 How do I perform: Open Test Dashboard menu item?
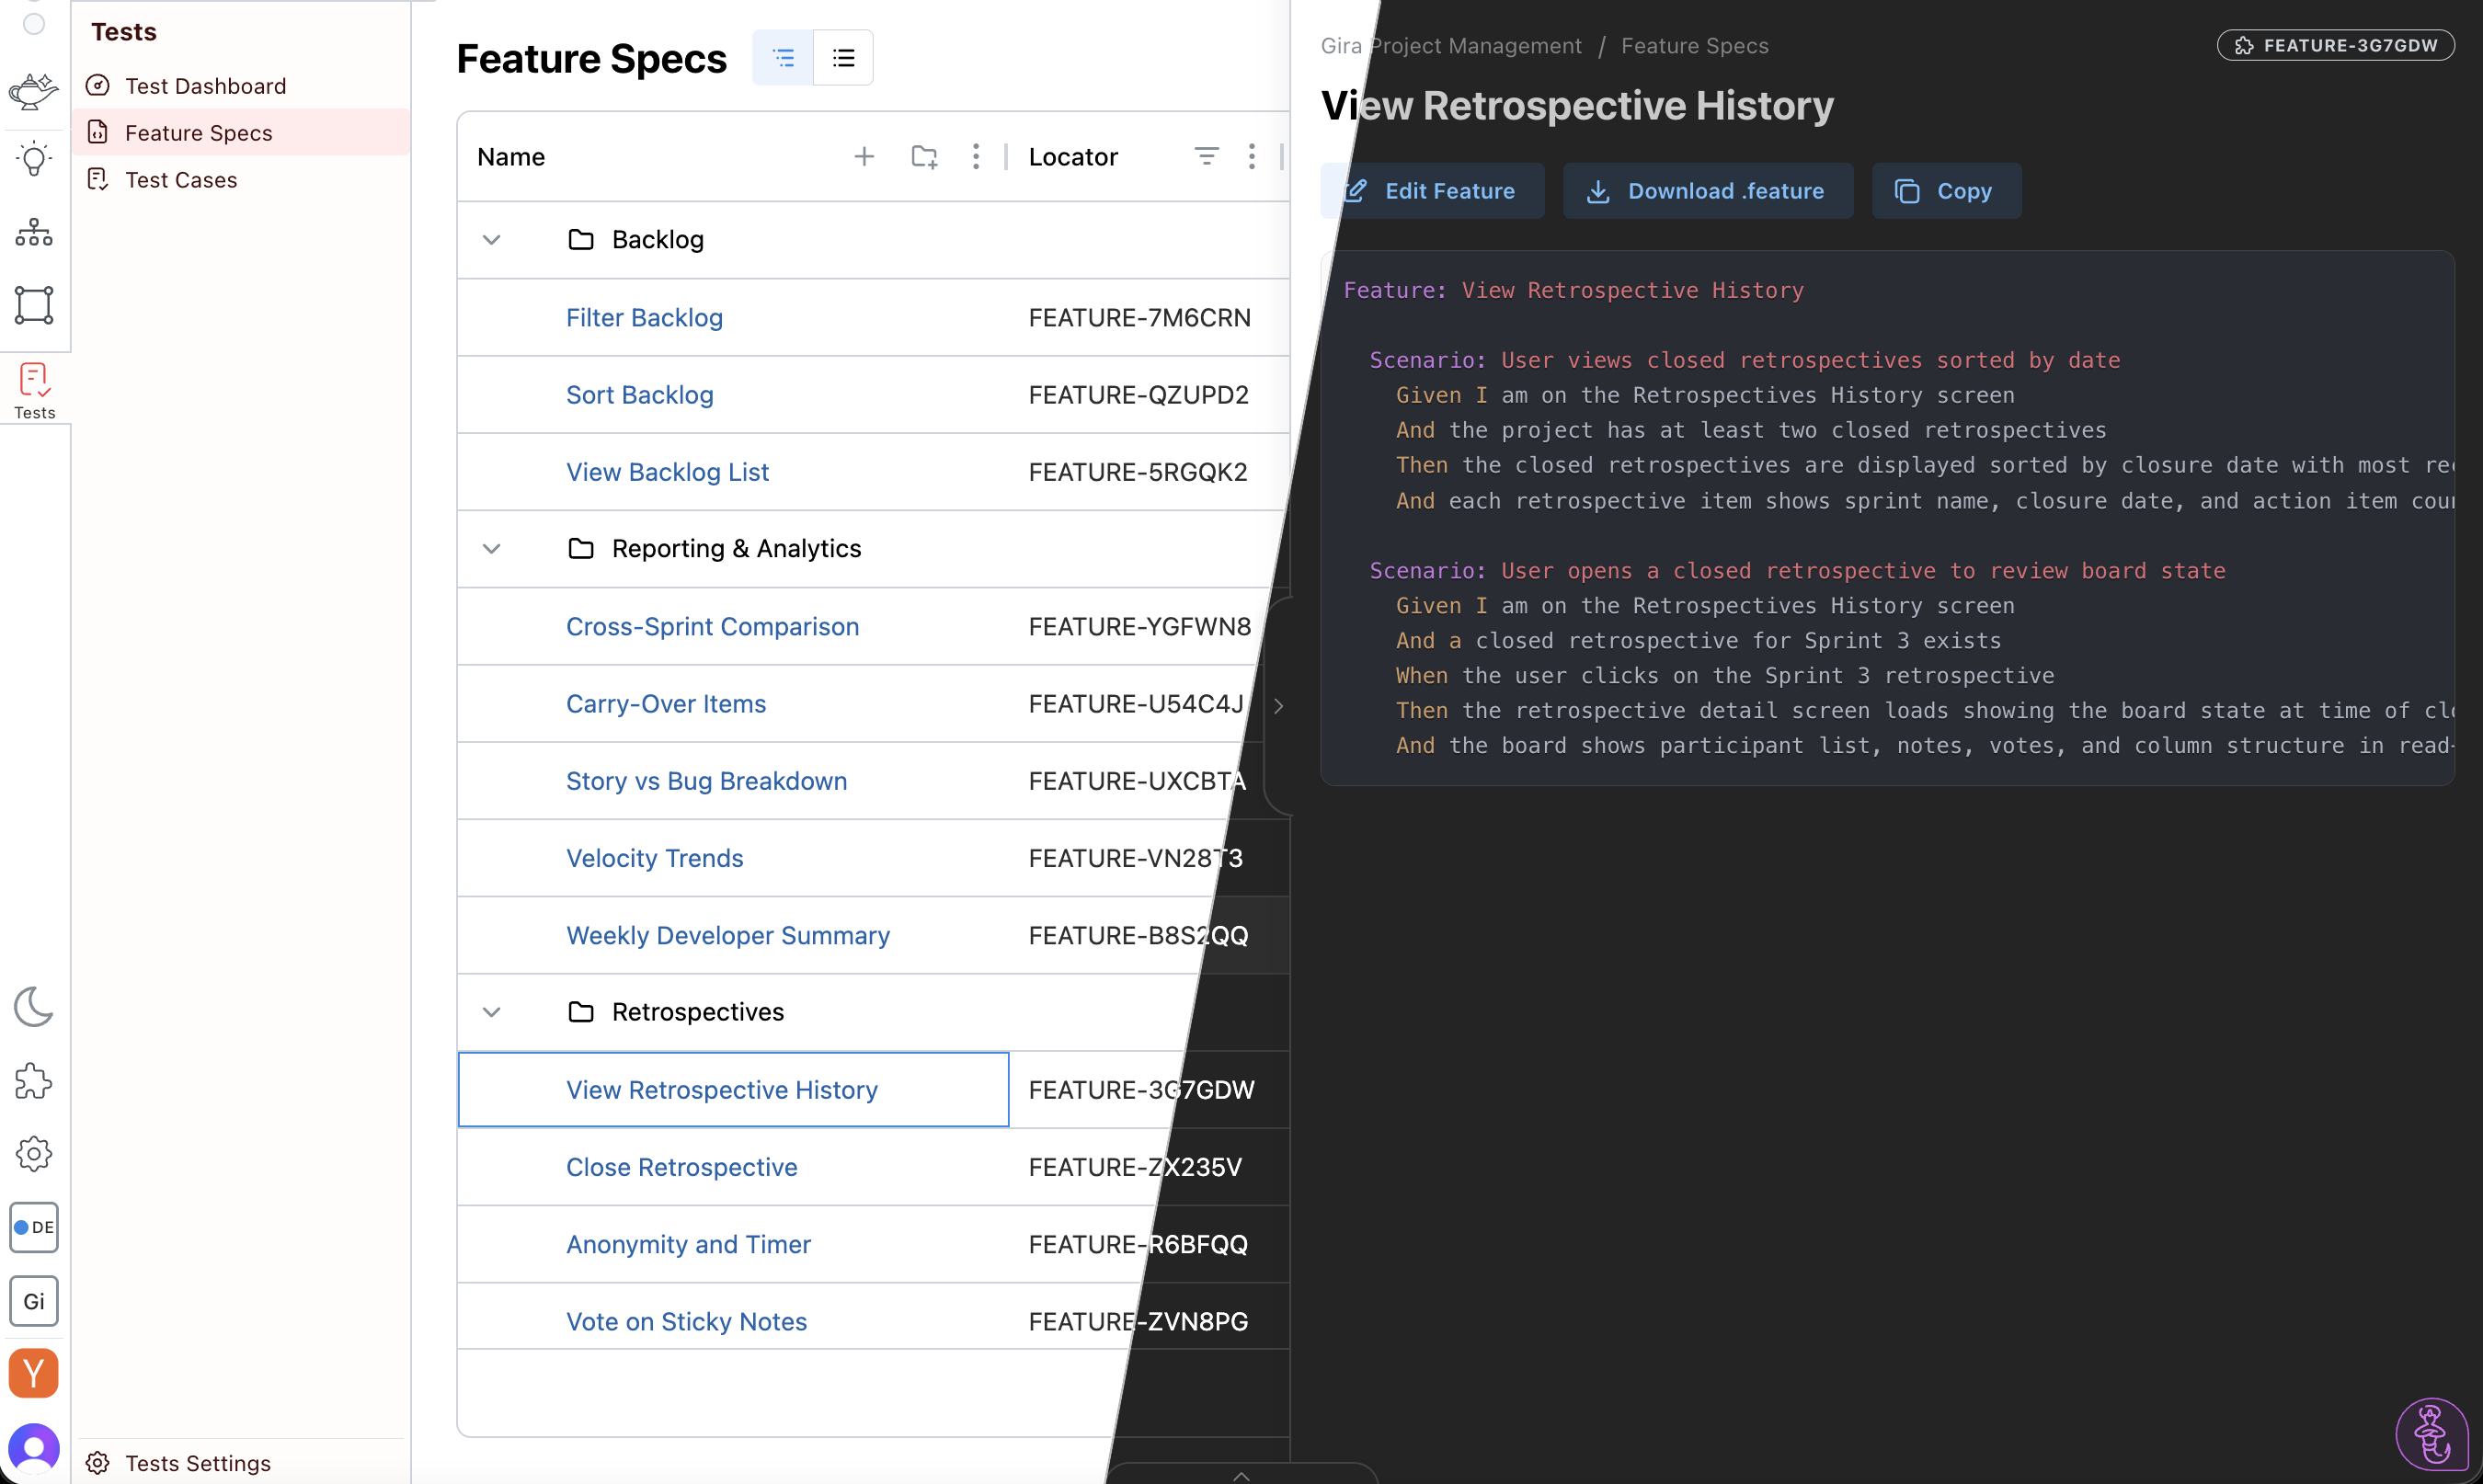[241, 86]
